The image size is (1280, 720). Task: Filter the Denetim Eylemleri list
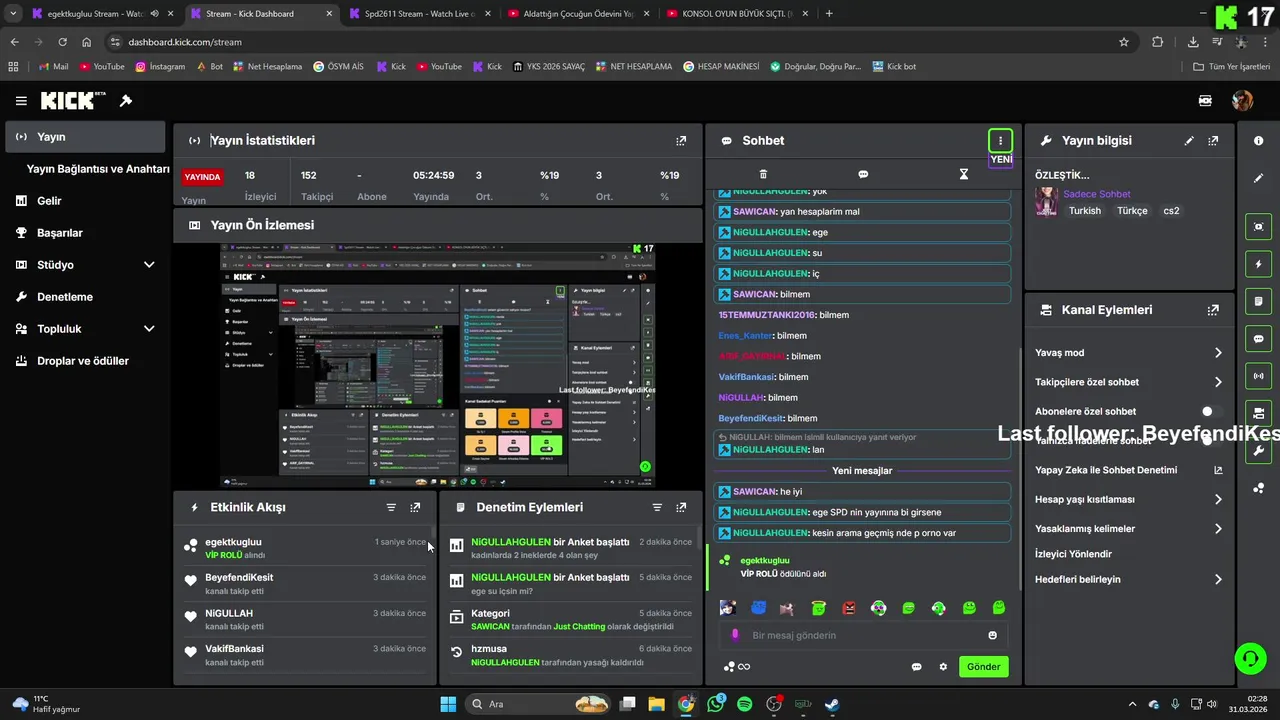pos(657,507)
